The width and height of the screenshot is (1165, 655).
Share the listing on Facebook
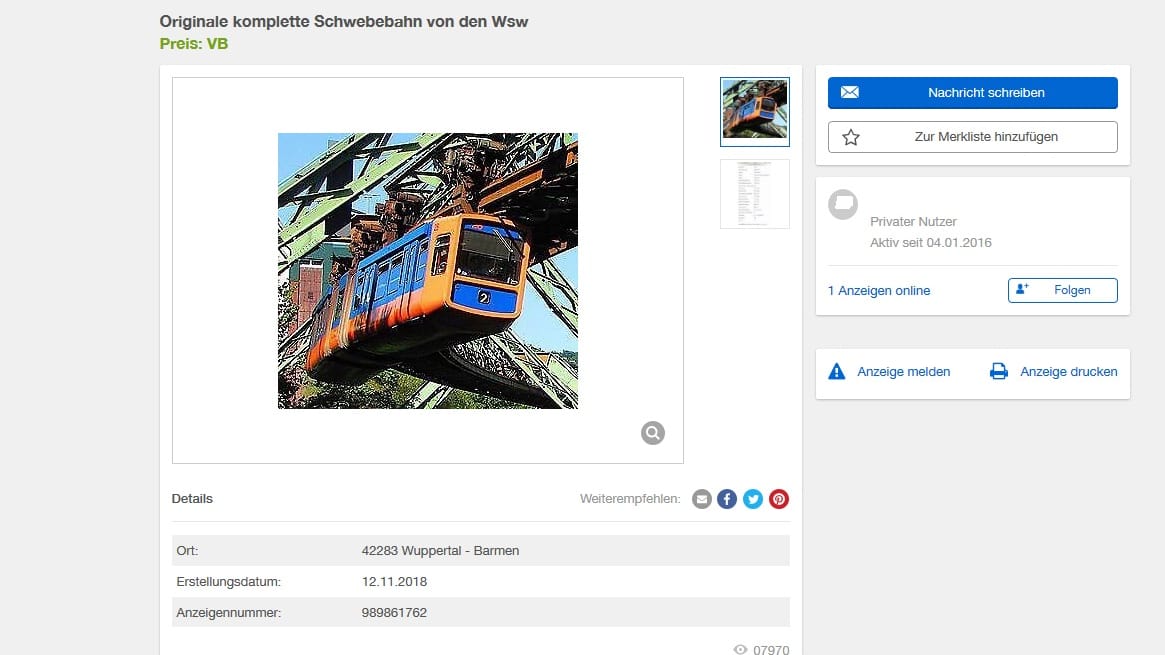(727, 499)
